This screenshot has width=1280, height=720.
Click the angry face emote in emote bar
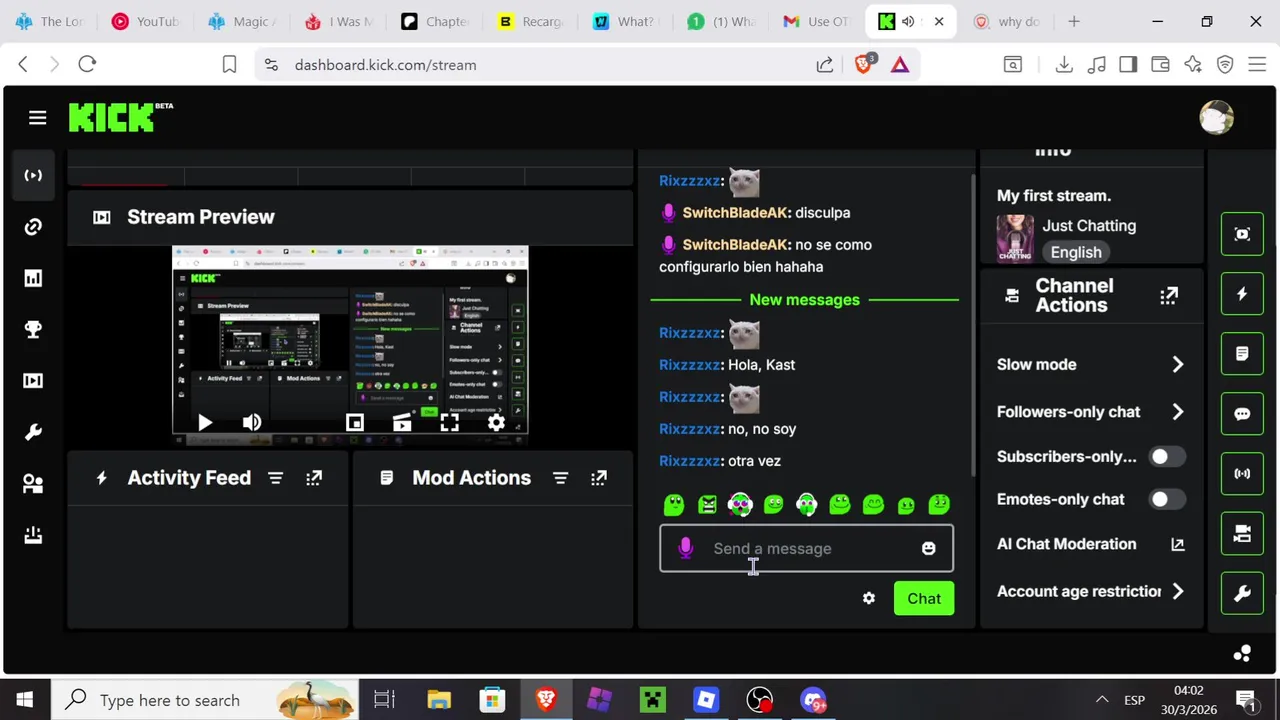707,505
